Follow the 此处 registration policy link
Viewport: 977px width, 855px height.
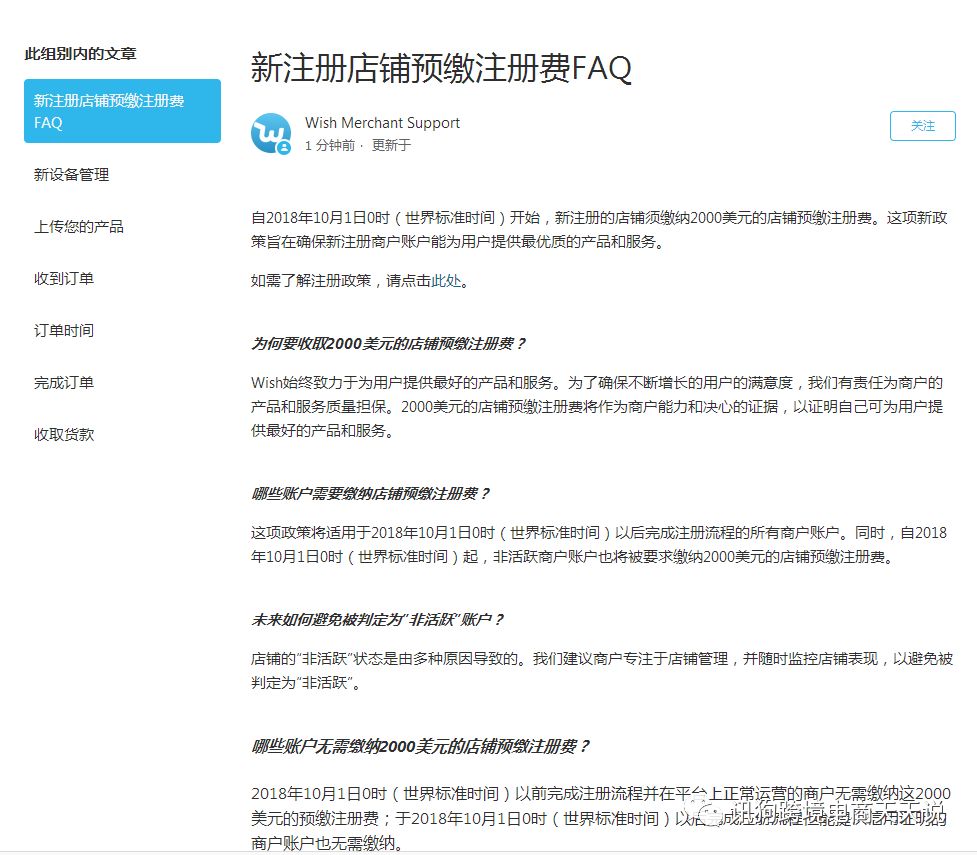[446, 281]
